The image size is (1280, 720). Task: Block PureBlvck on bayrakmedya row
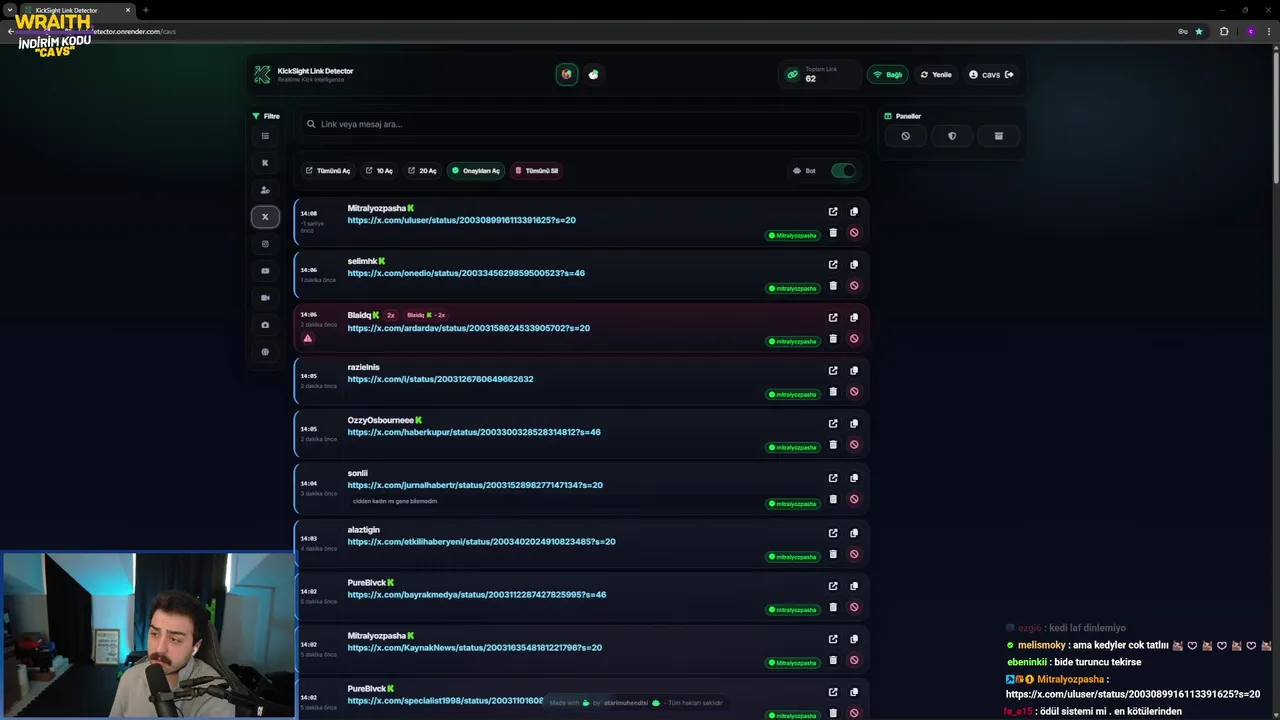pos(854,607)
